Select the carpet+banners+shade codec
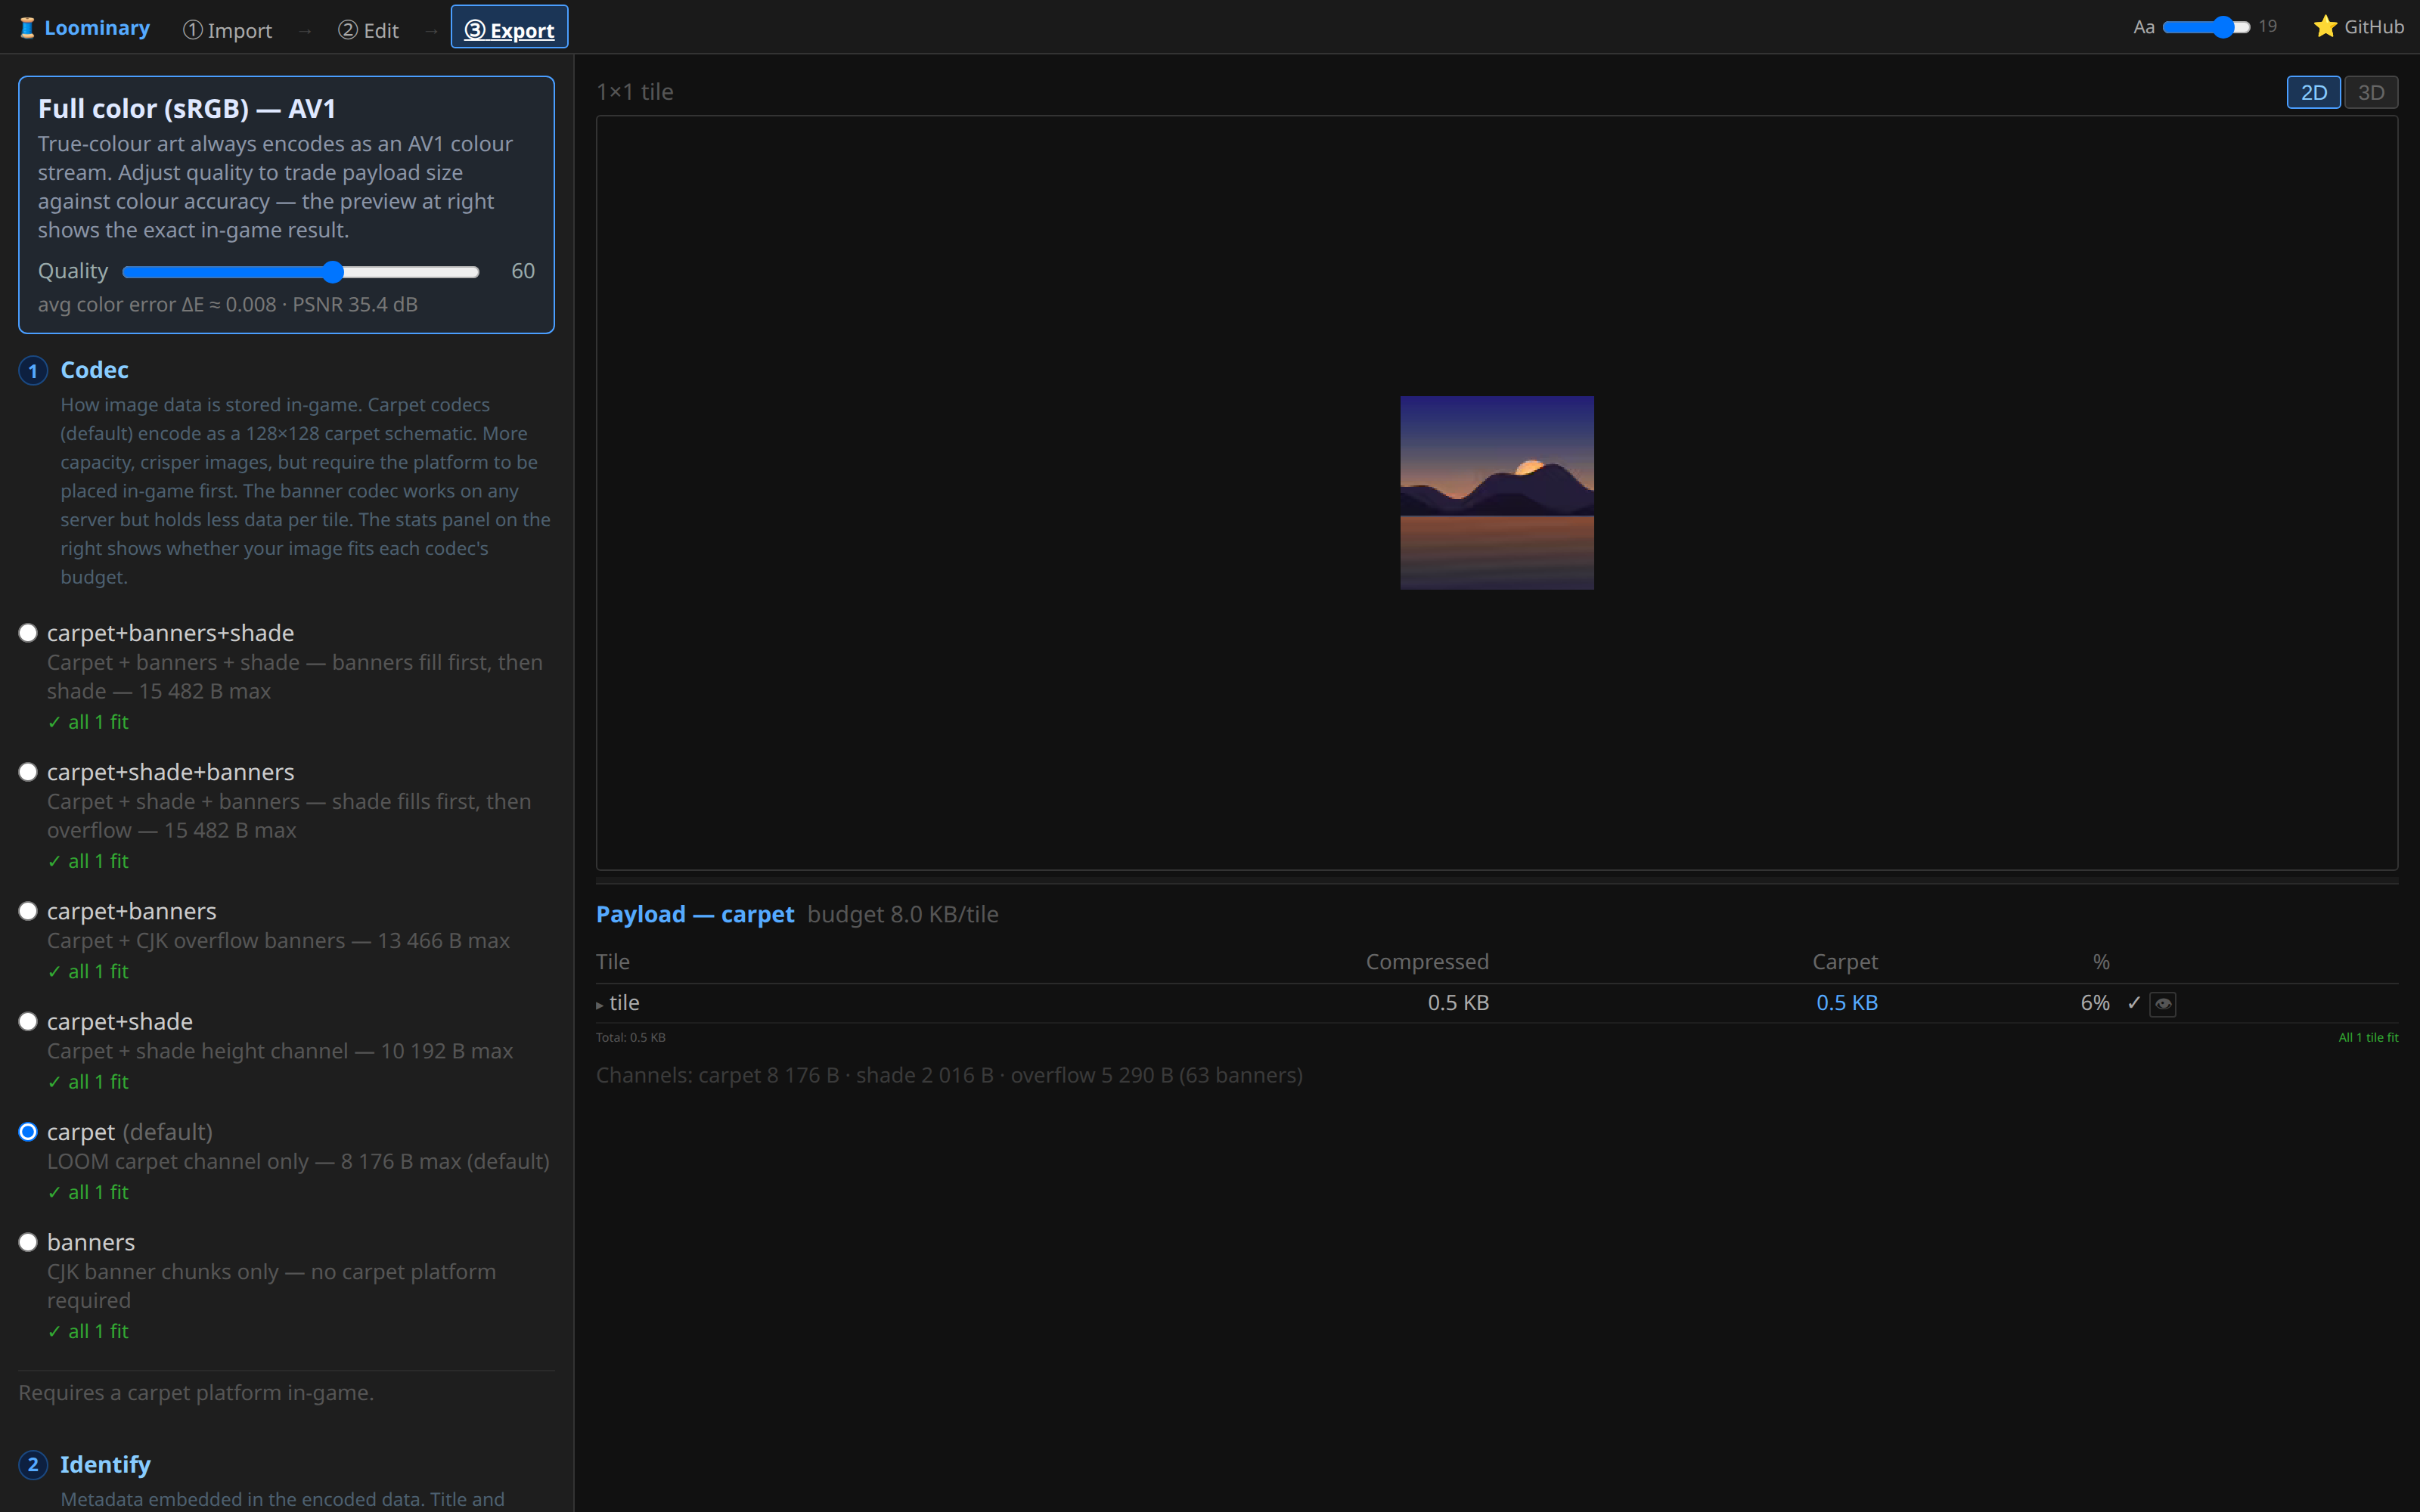The height and width of the screenshot is (1512, 2420). (x=28, y=633)
